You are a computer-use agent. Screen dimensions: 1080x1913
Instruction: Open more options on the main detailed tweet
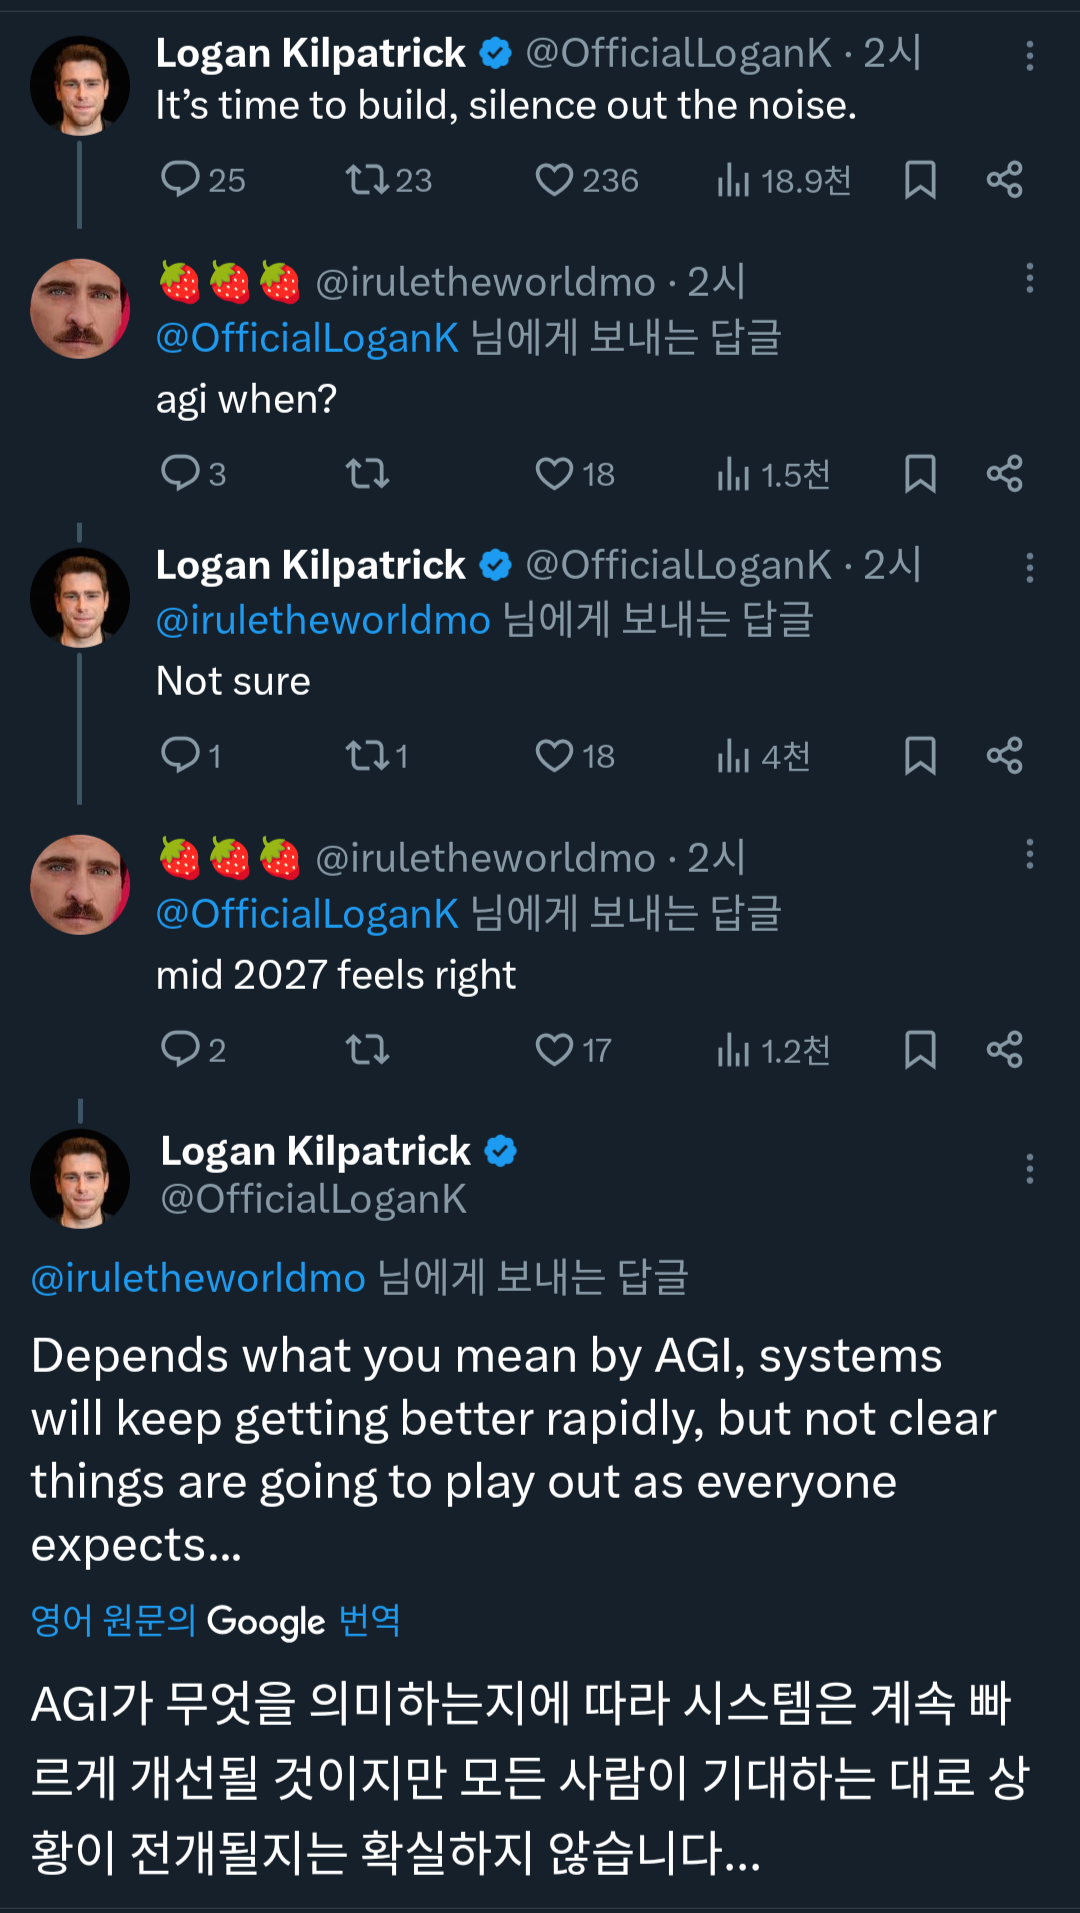point(1029,1168)
